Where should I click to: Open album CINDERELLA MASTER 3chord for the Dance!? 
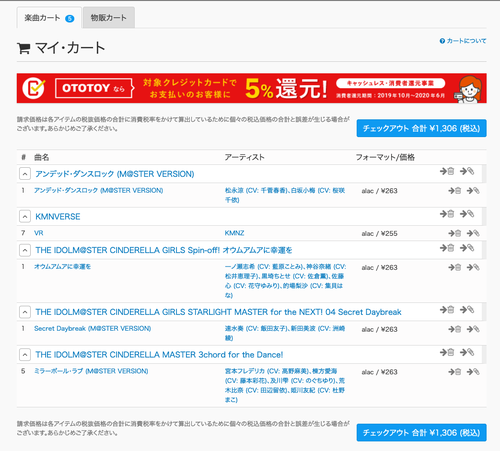coord(159,355)
